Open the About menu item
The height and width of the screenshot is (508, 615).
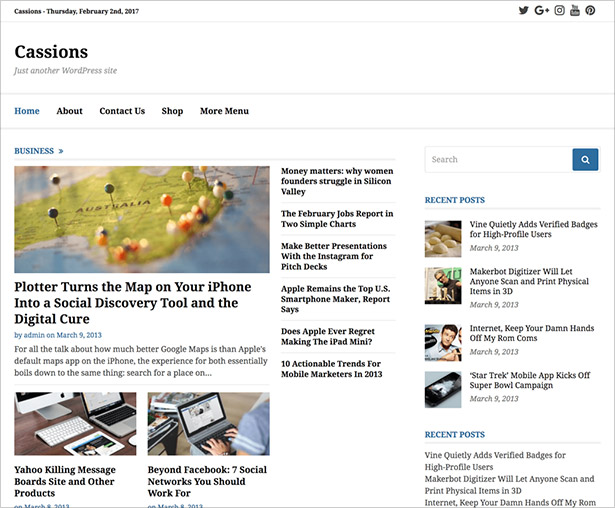(69, 111)
